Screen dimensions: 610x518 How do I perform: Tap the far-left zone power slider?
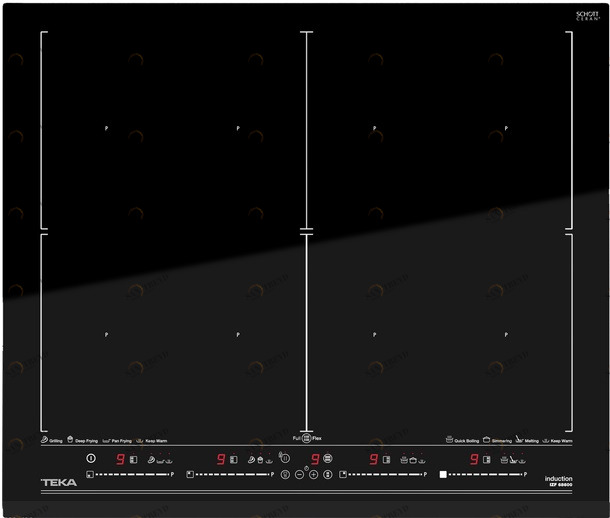click(130, 474)
